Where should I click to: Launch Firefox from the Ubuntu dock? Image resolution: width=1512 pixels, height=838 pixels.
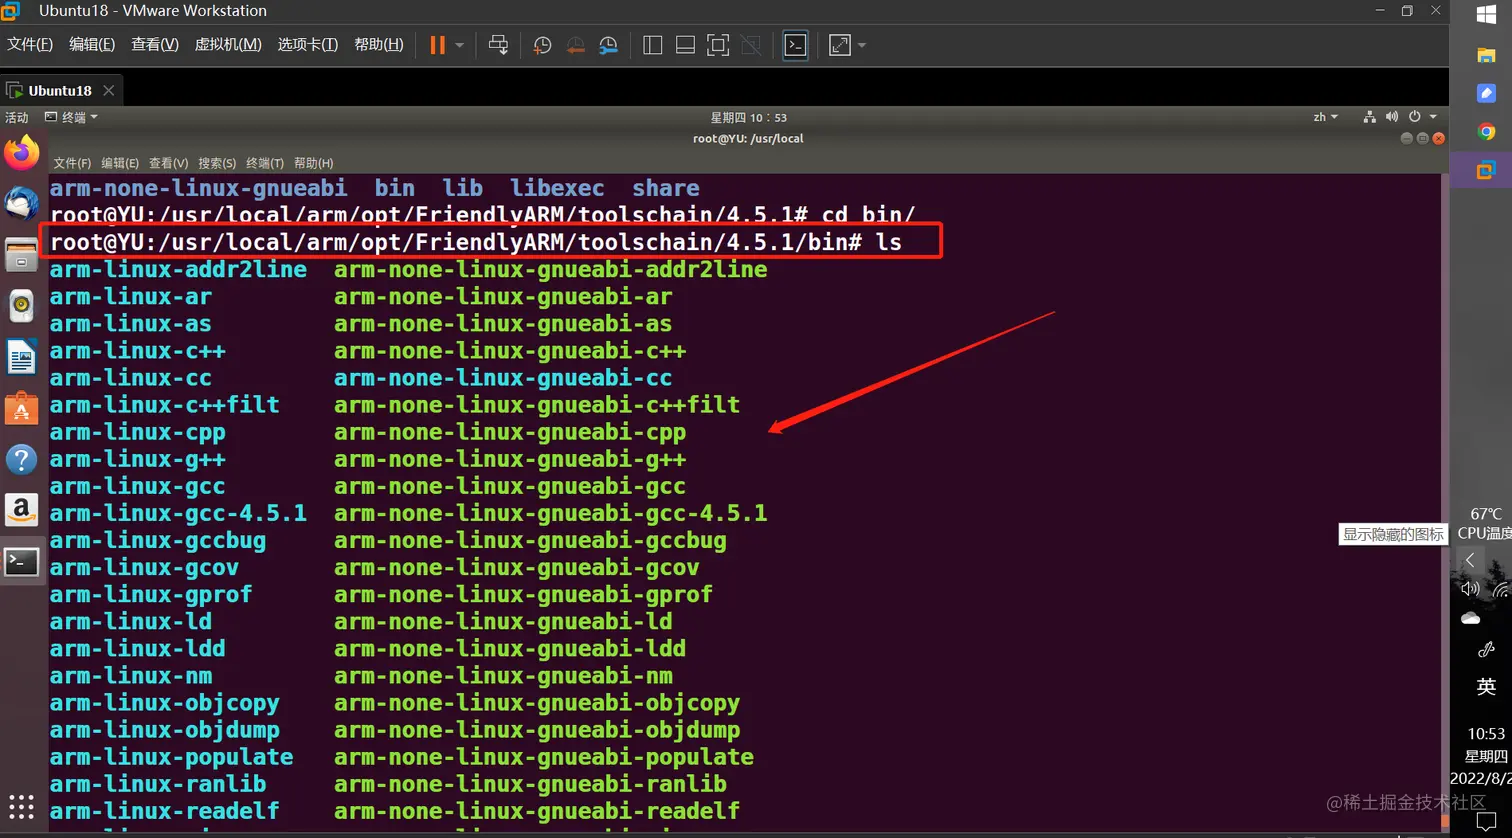pyautogui.click(x=21, y=153)
